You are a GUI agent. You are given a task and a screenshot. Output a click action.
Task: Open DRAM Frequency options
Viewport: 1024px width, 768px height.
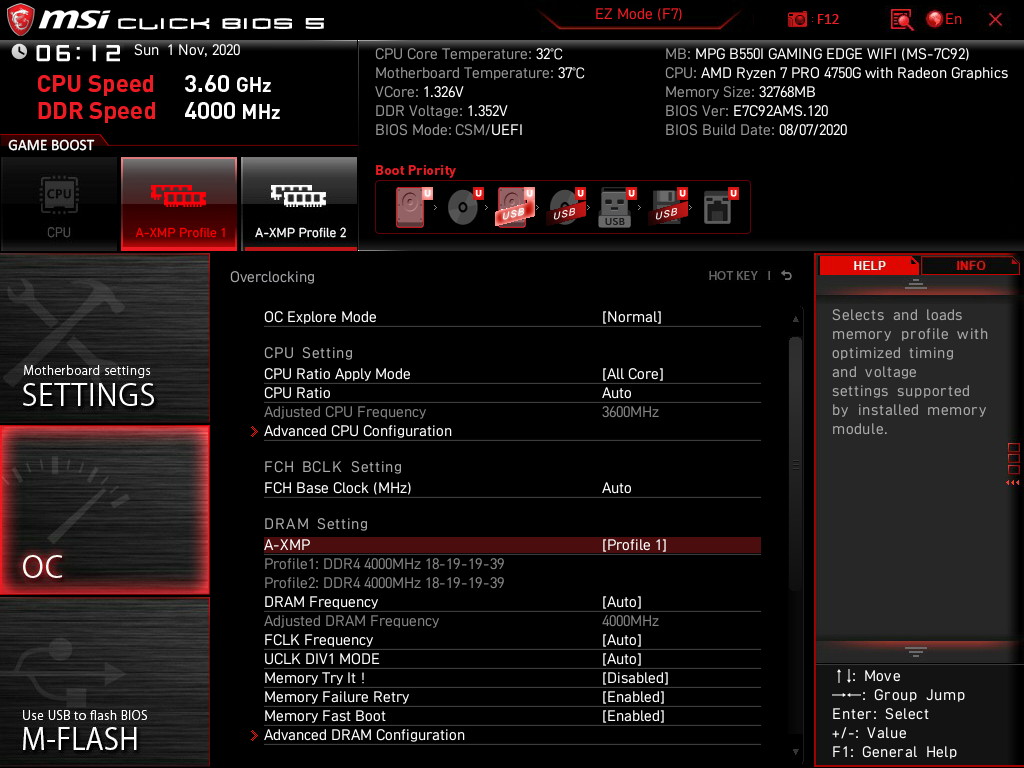[512, 601]
